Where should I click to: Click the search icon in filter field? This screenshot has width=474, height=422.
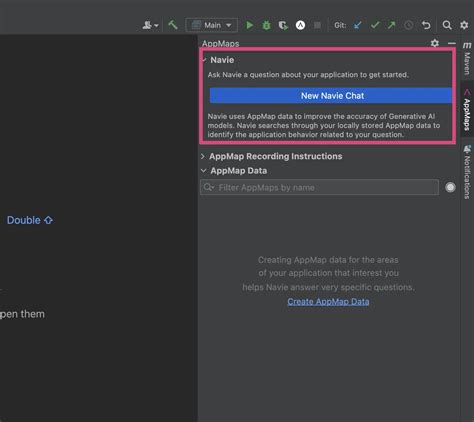pyautogui.click(x=209, y=187)
